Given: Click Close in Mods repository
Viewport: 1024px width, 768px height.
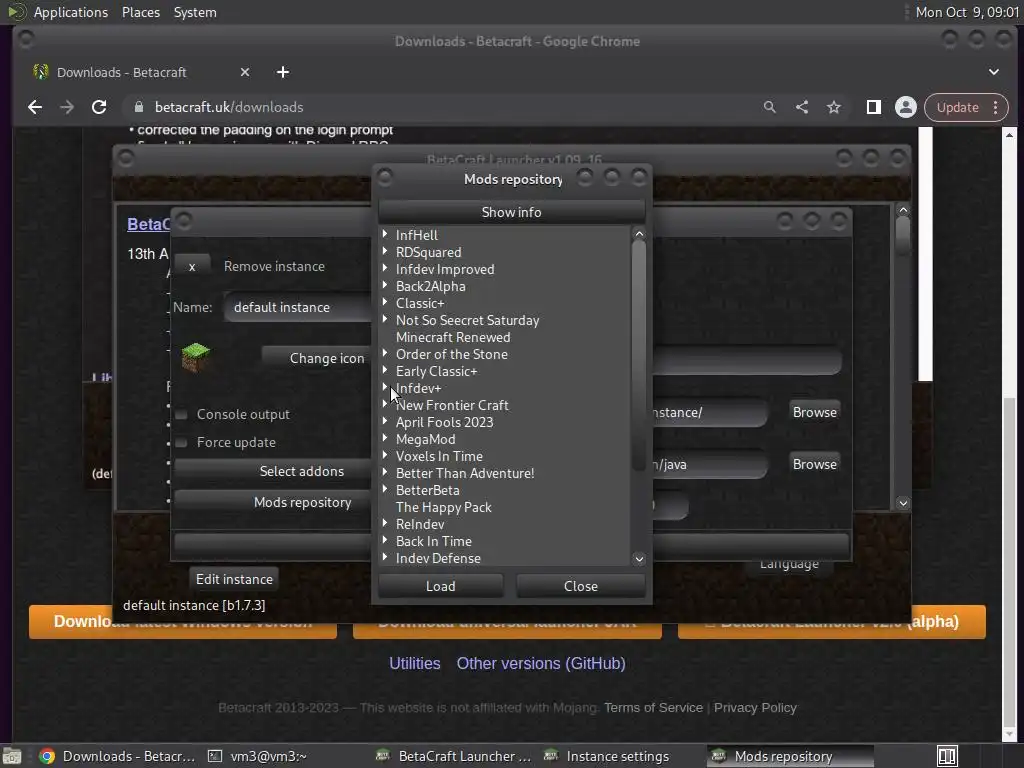Looking at the screenshot, I should 581,586.
